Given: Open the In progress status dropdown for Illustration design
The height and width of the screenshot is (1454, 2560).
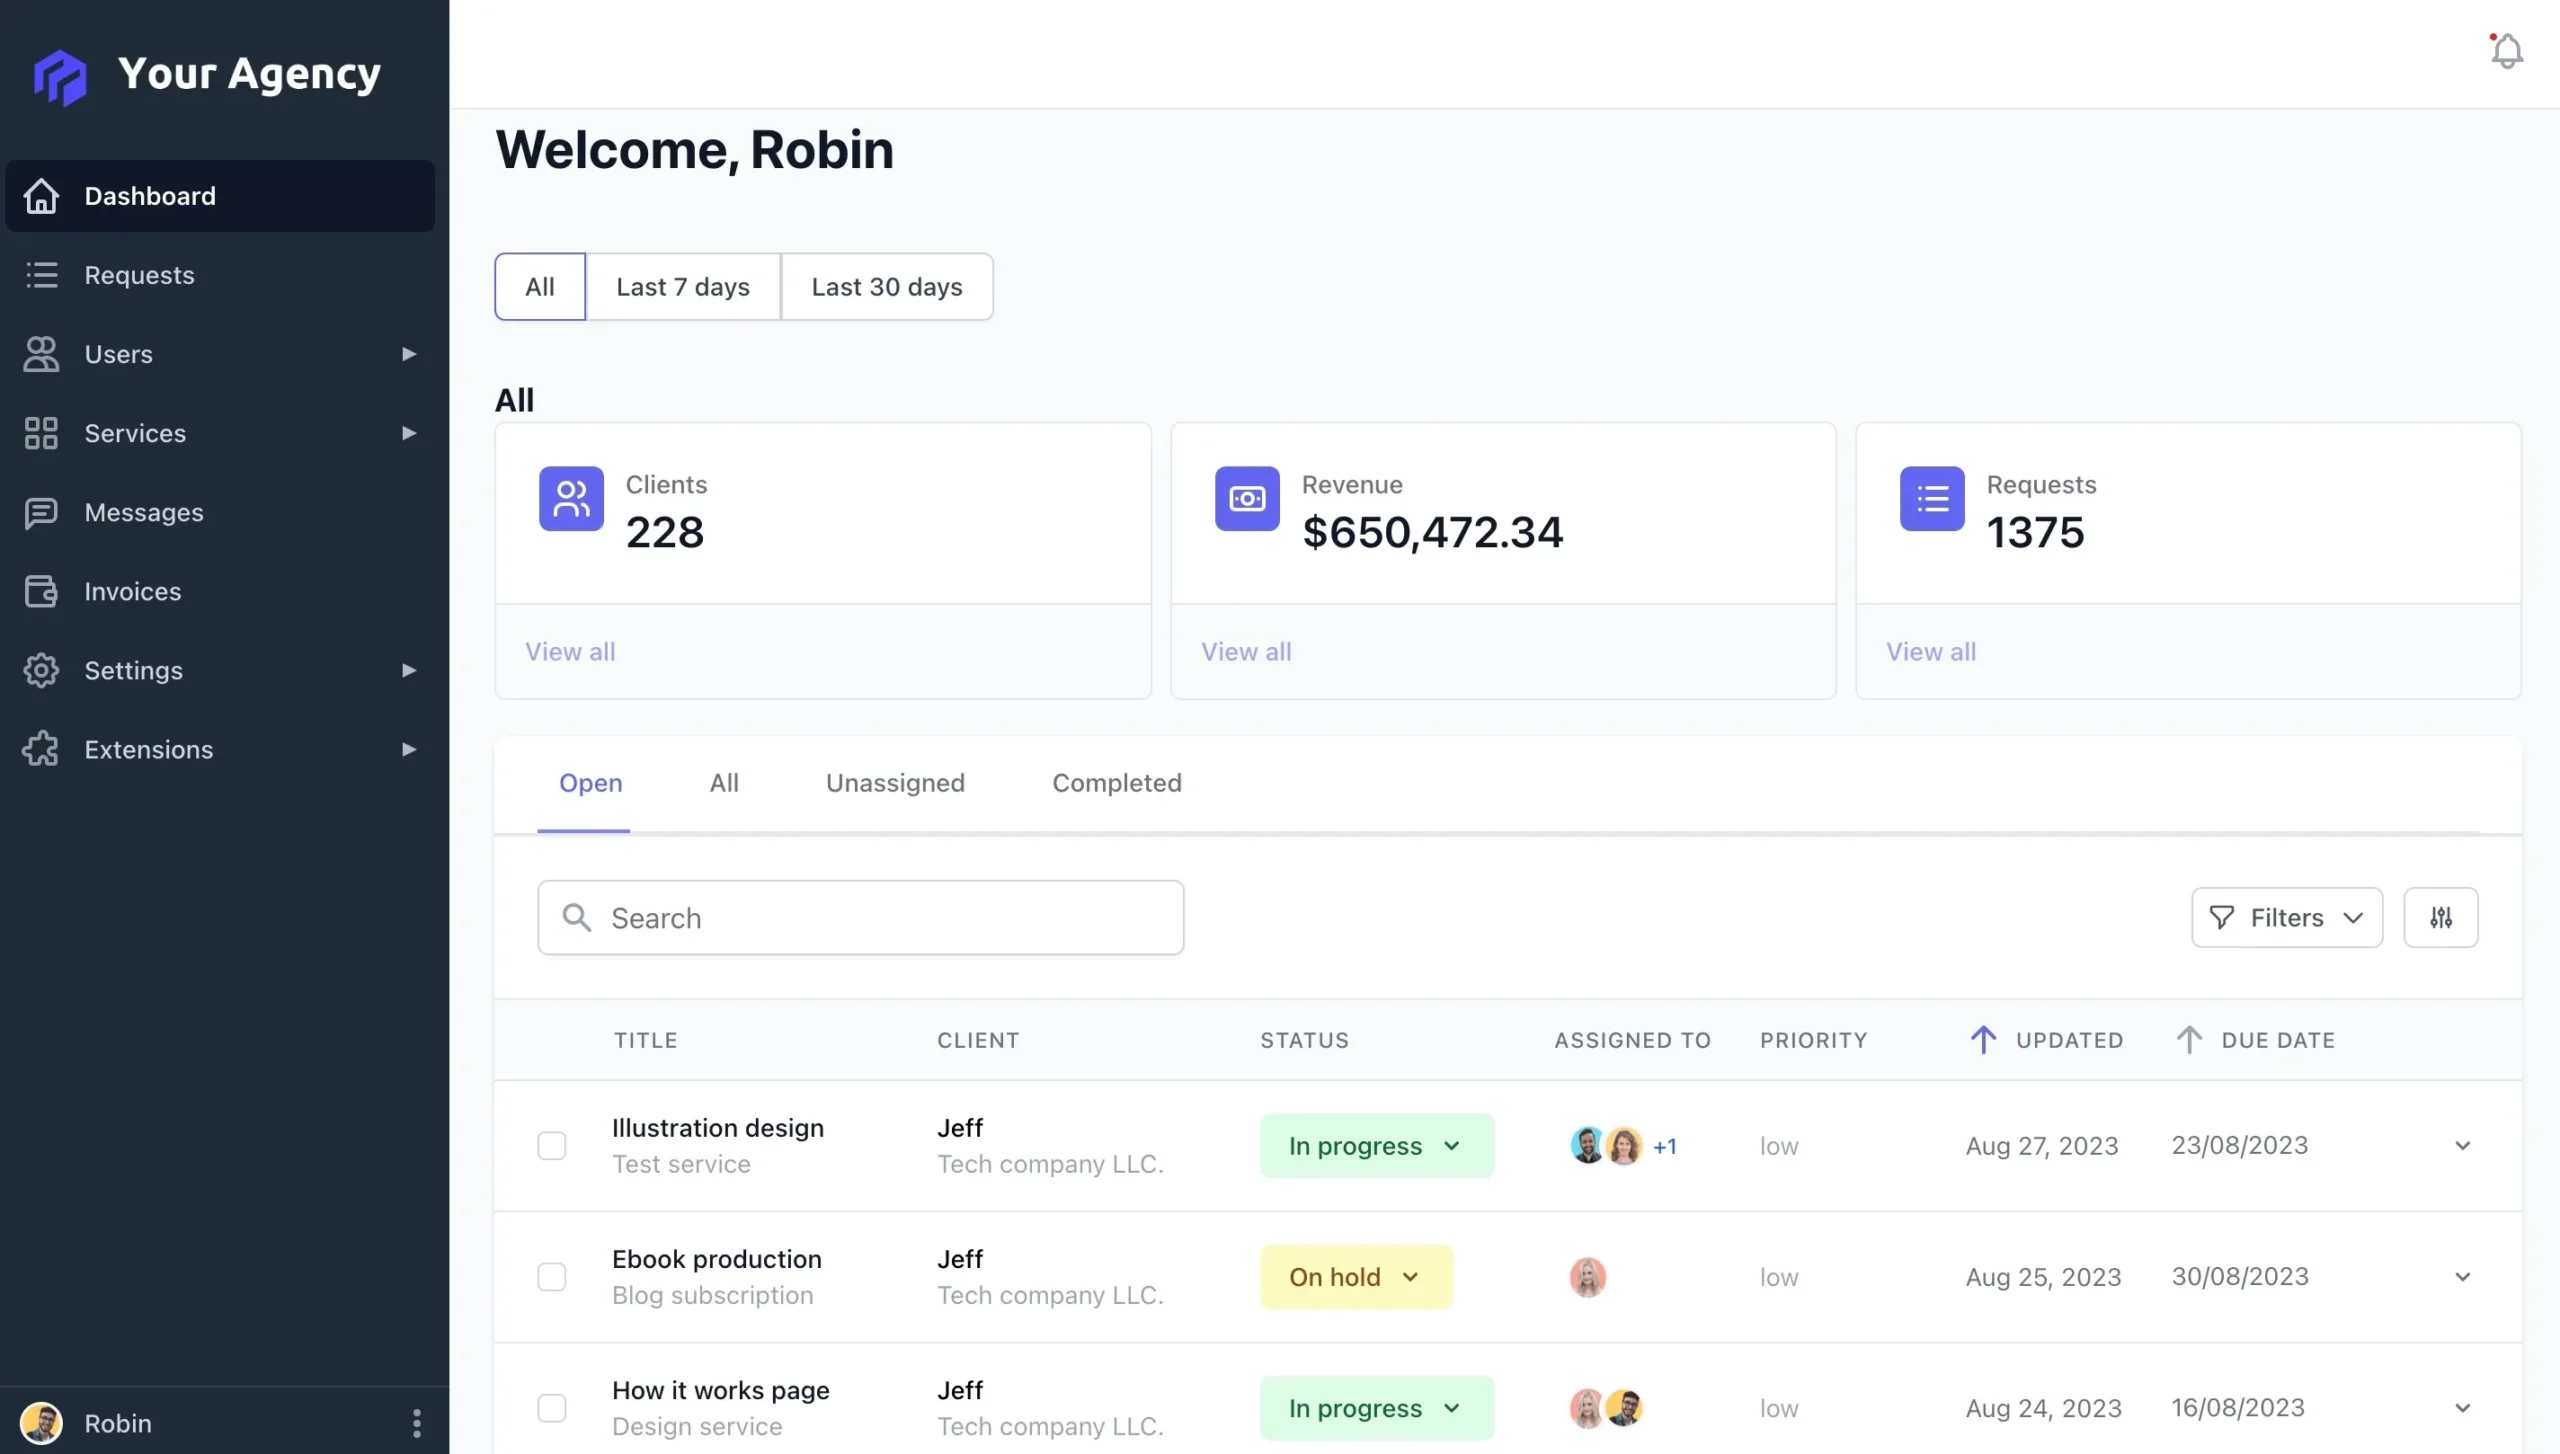Looking at the screenshot, I should pos(1376,1145).
